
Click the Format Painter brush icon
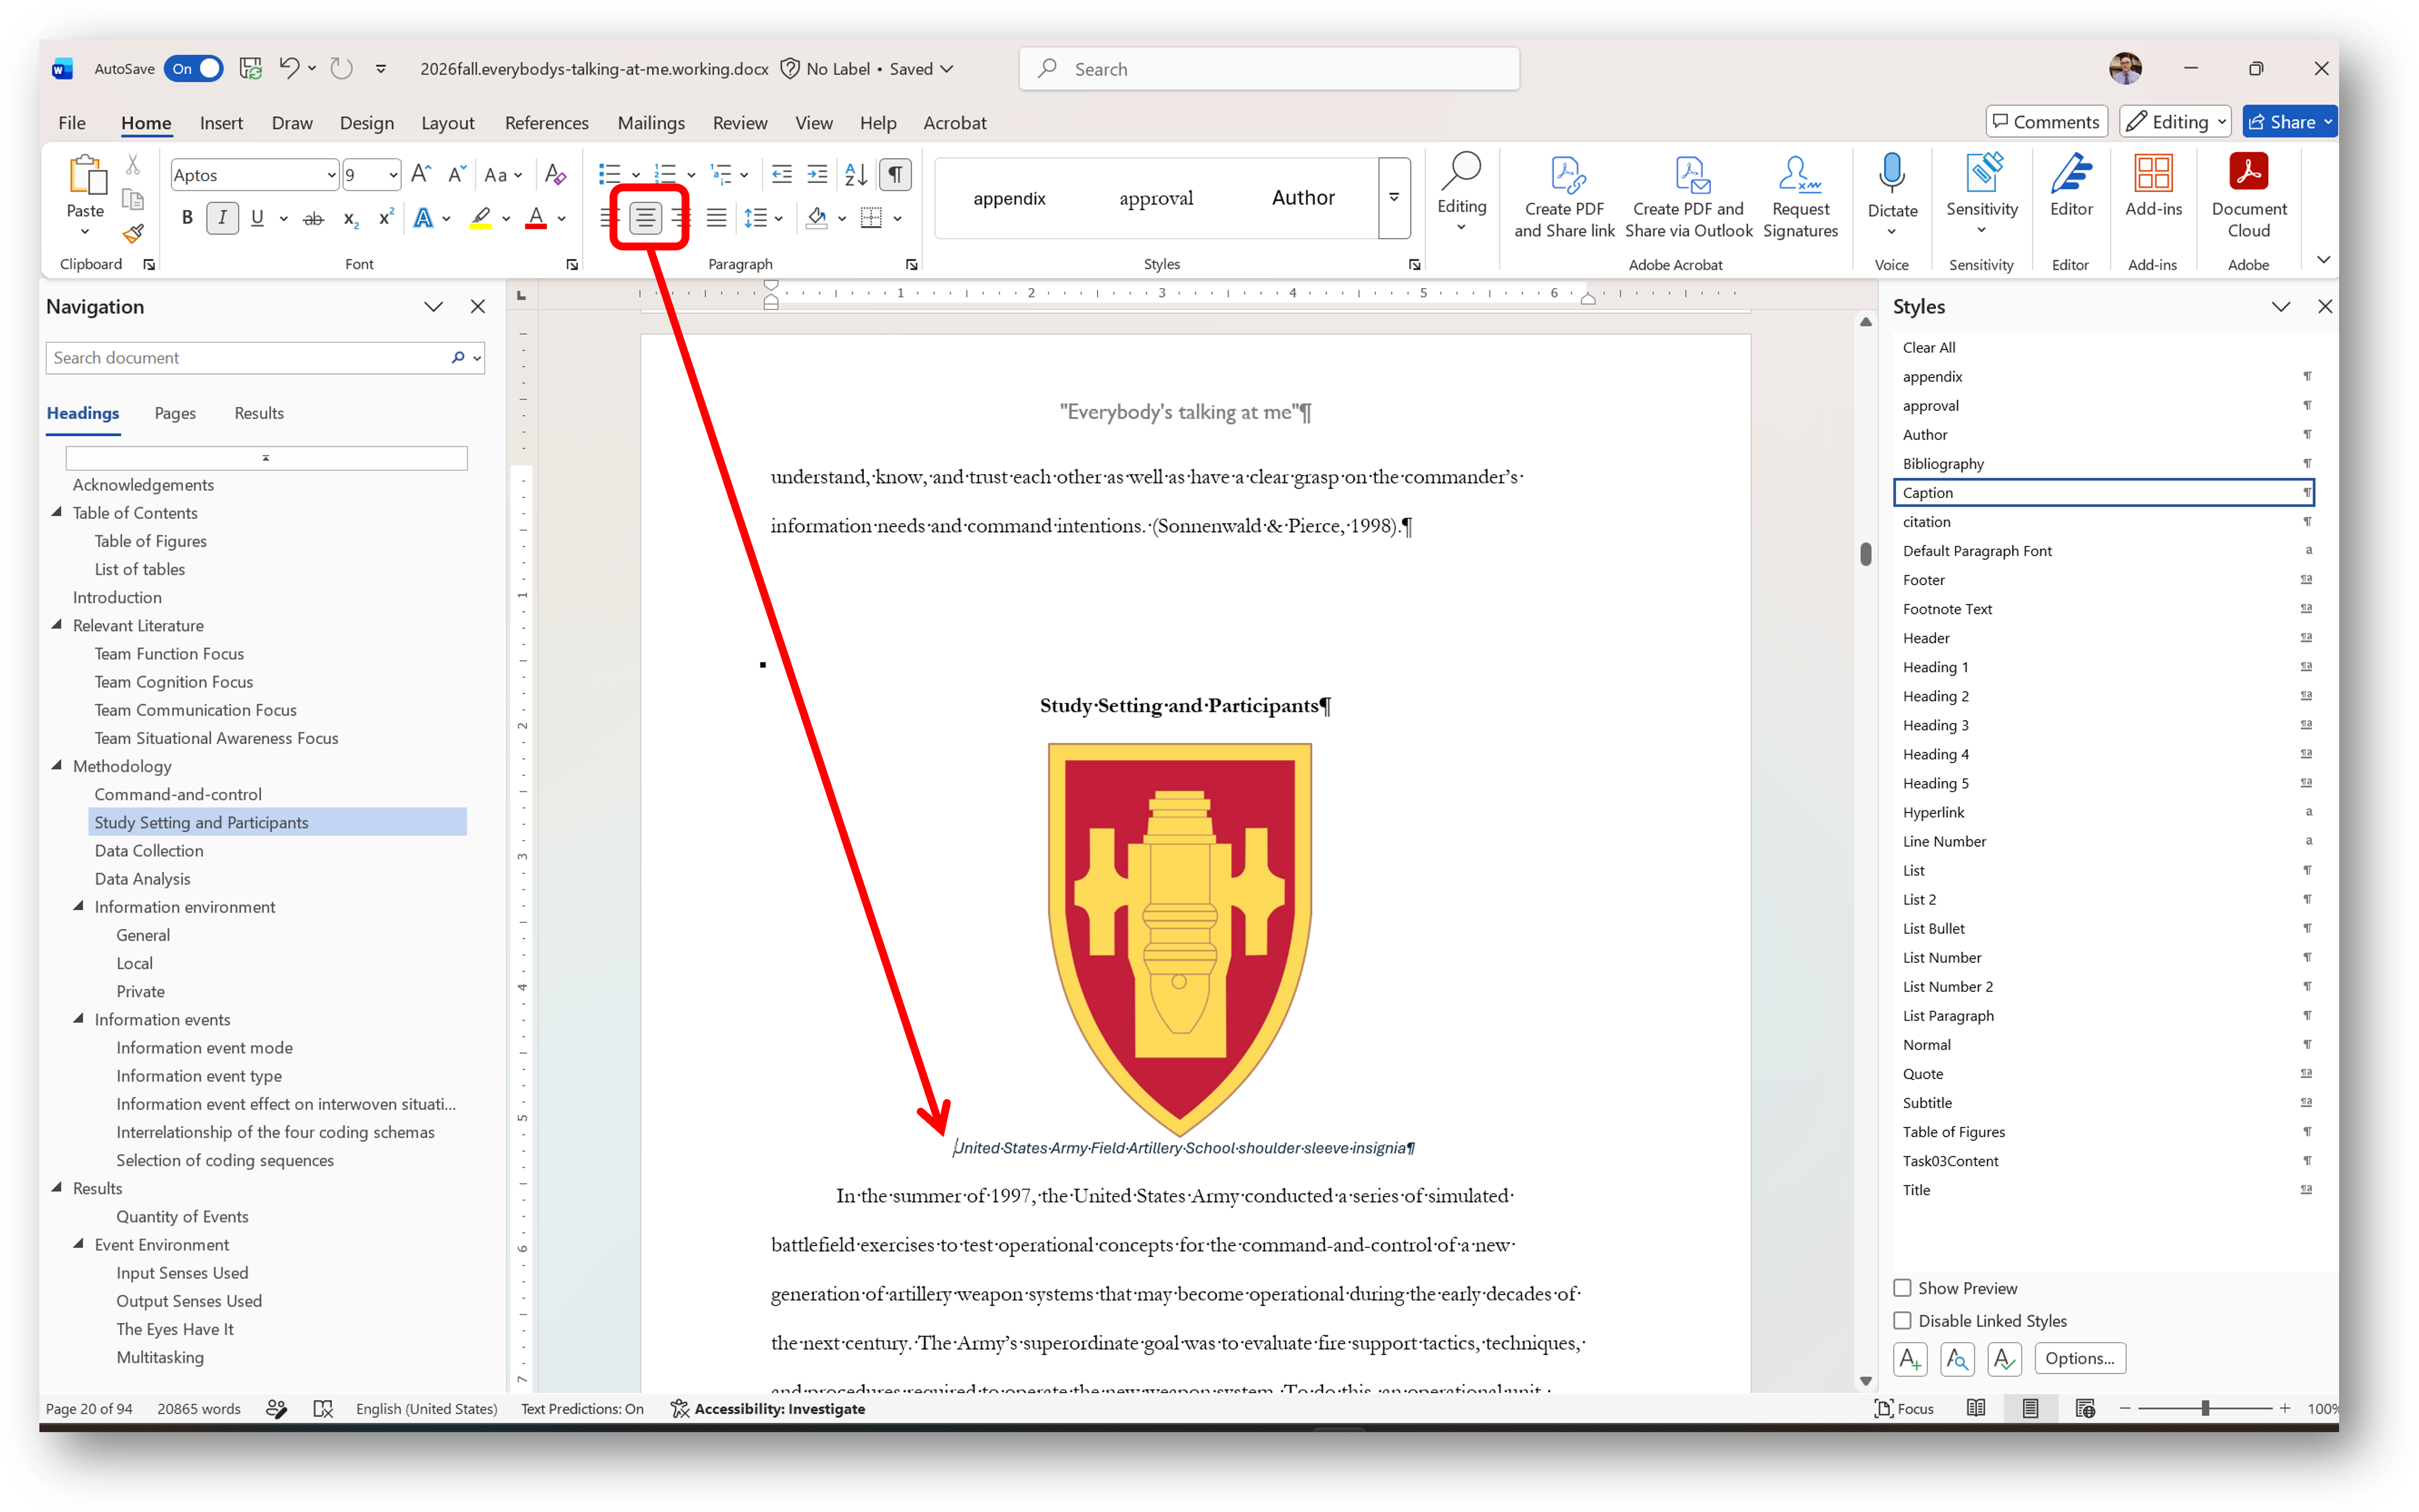(133, 234)
